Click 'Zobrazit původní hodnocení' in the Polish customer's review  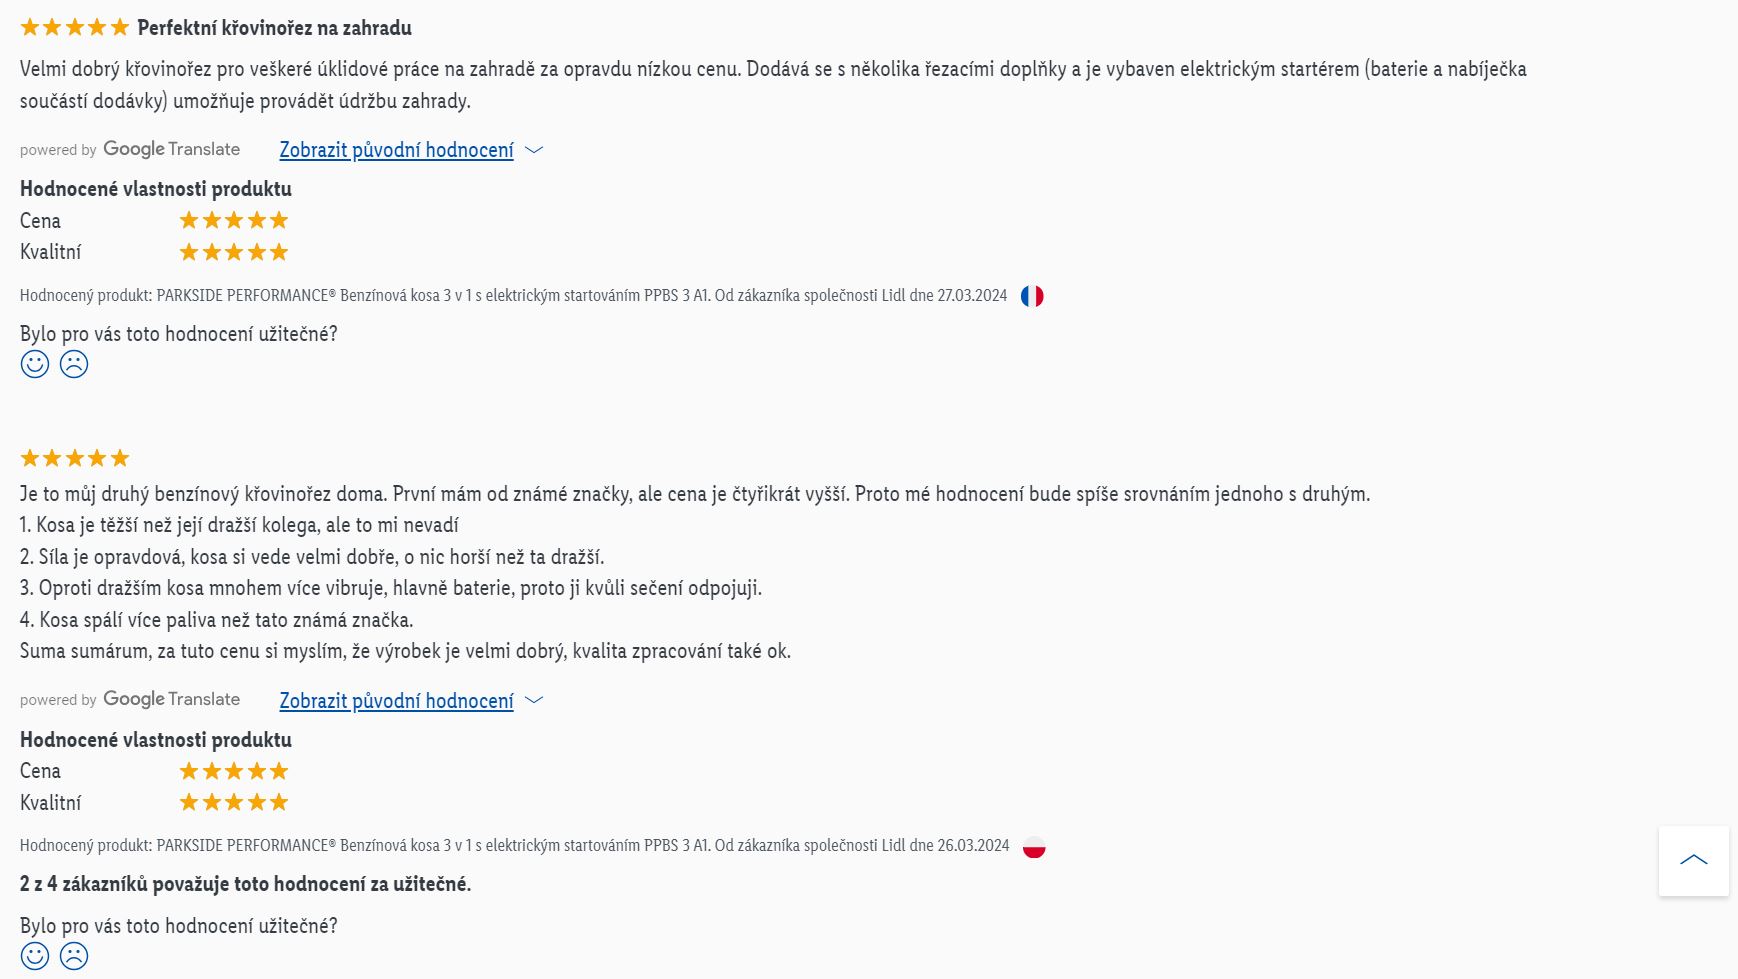click(396, 701)
